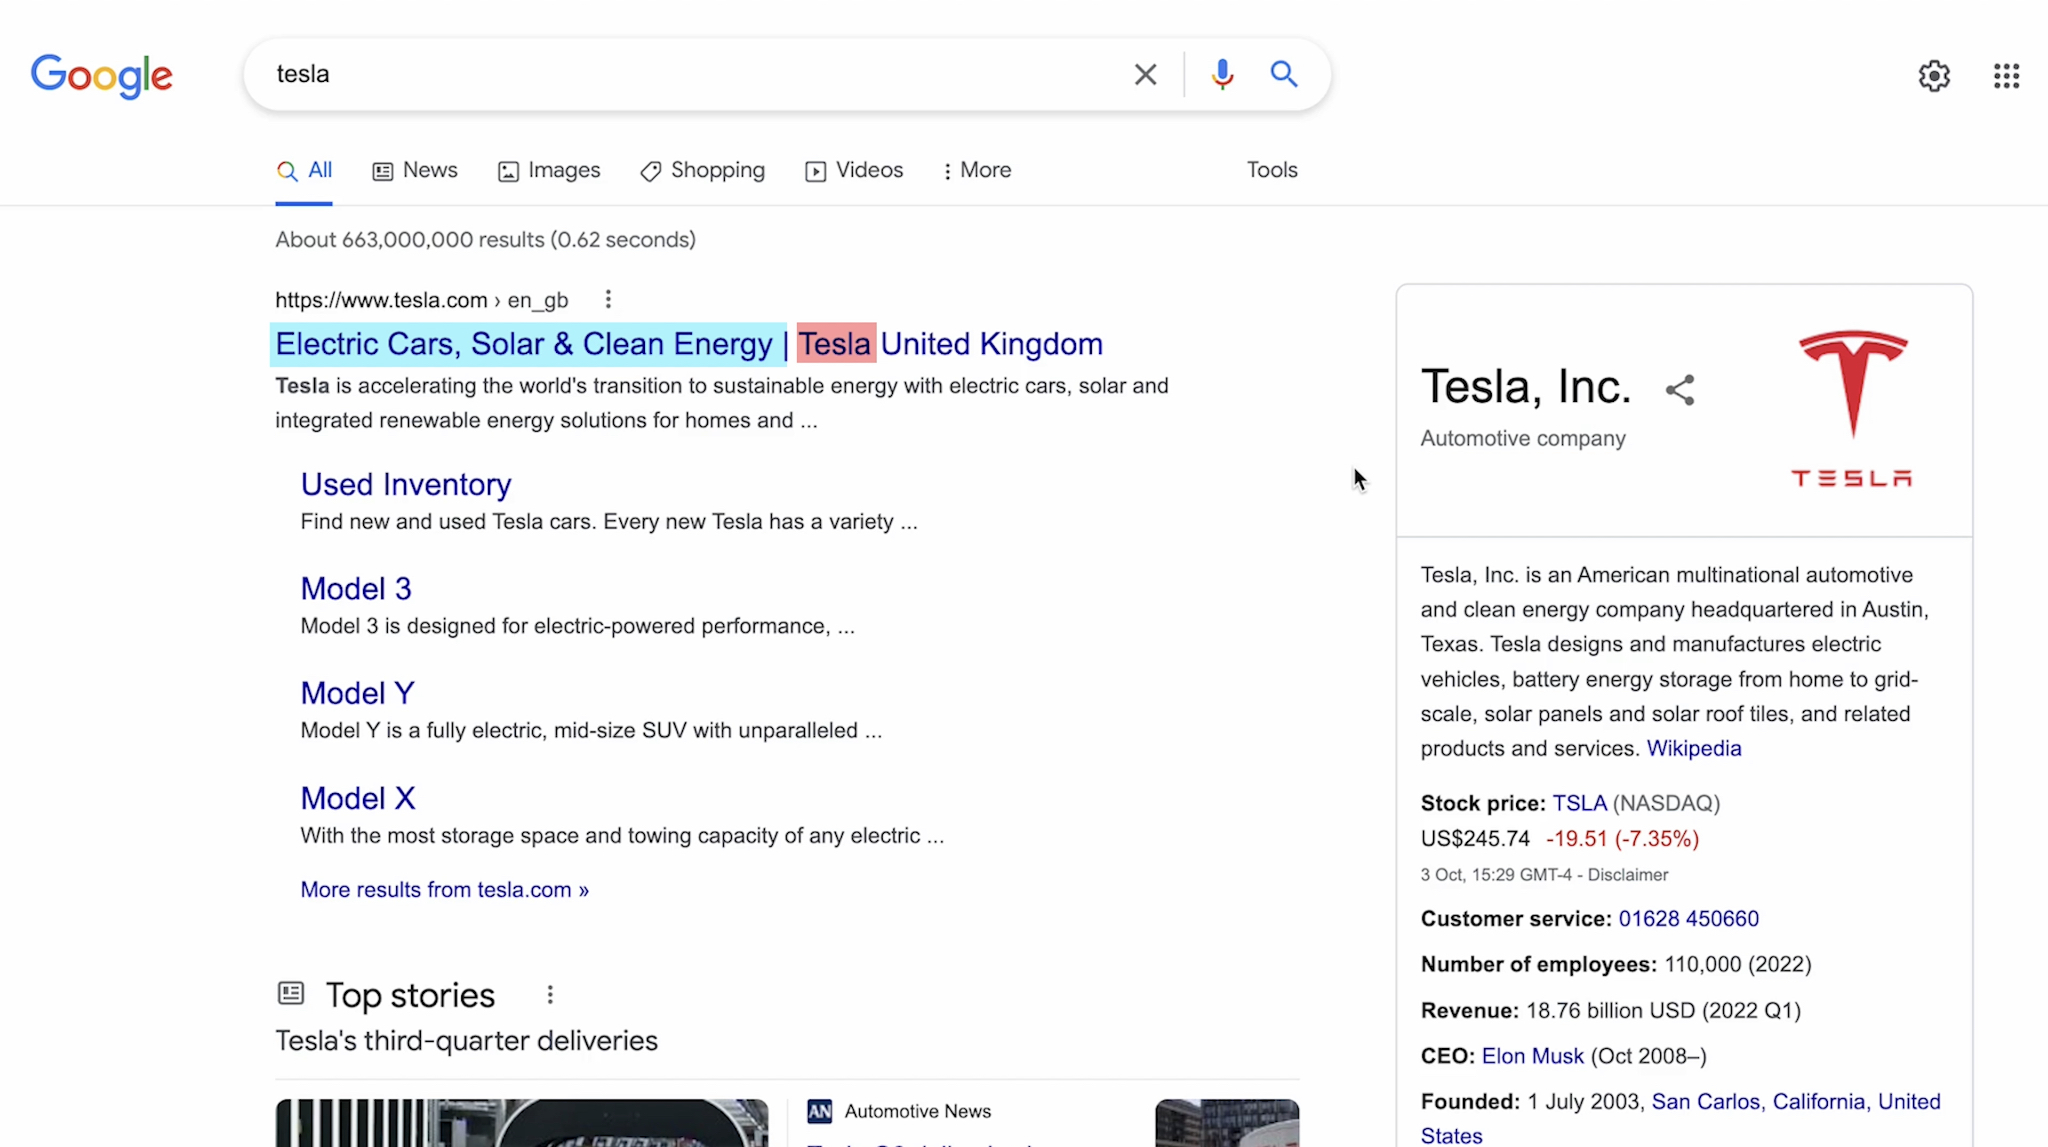This screenshot has height=1147, width=2048.
Task: Clear the search box with X icon
Action: pyautogui.click(x=1145, y=74)
